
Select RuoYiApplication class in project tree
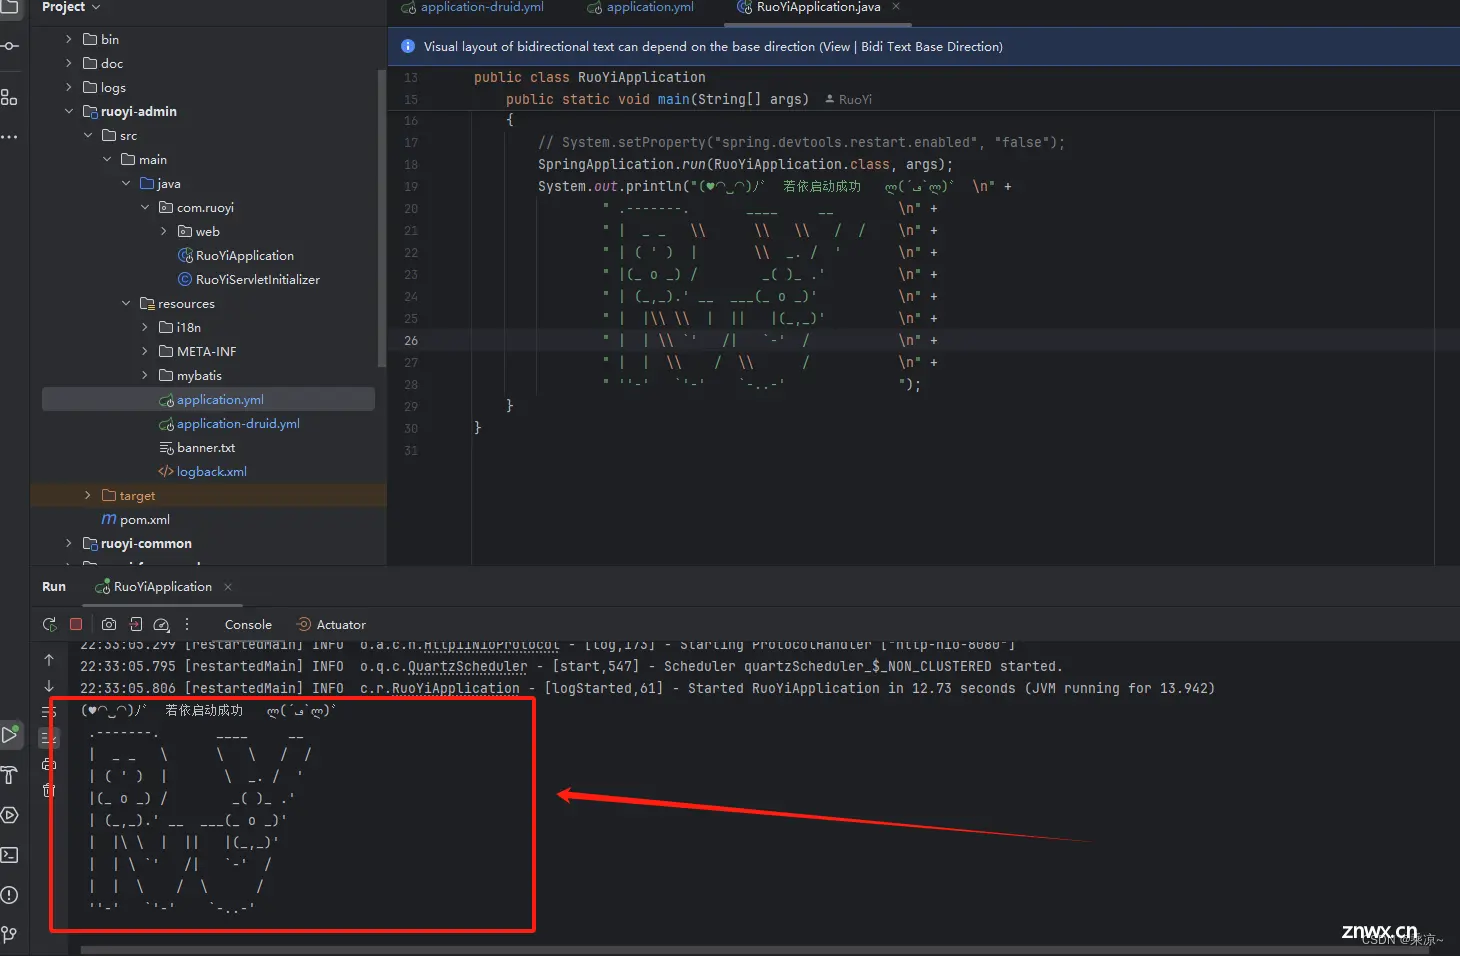[236, 255]
